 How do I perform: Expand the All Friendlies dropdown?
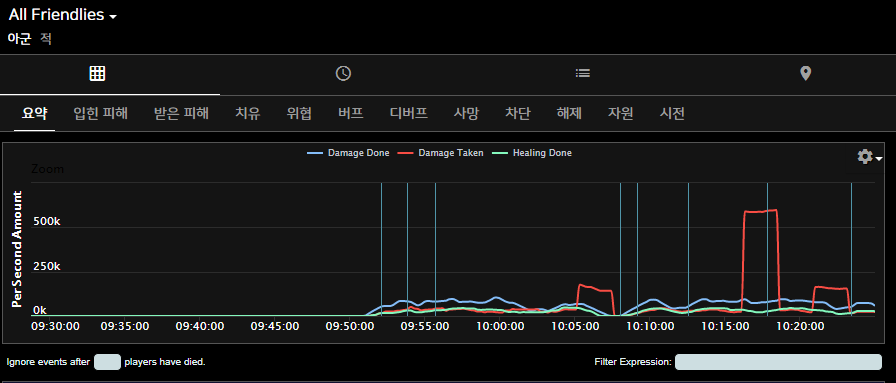(62, 15)
